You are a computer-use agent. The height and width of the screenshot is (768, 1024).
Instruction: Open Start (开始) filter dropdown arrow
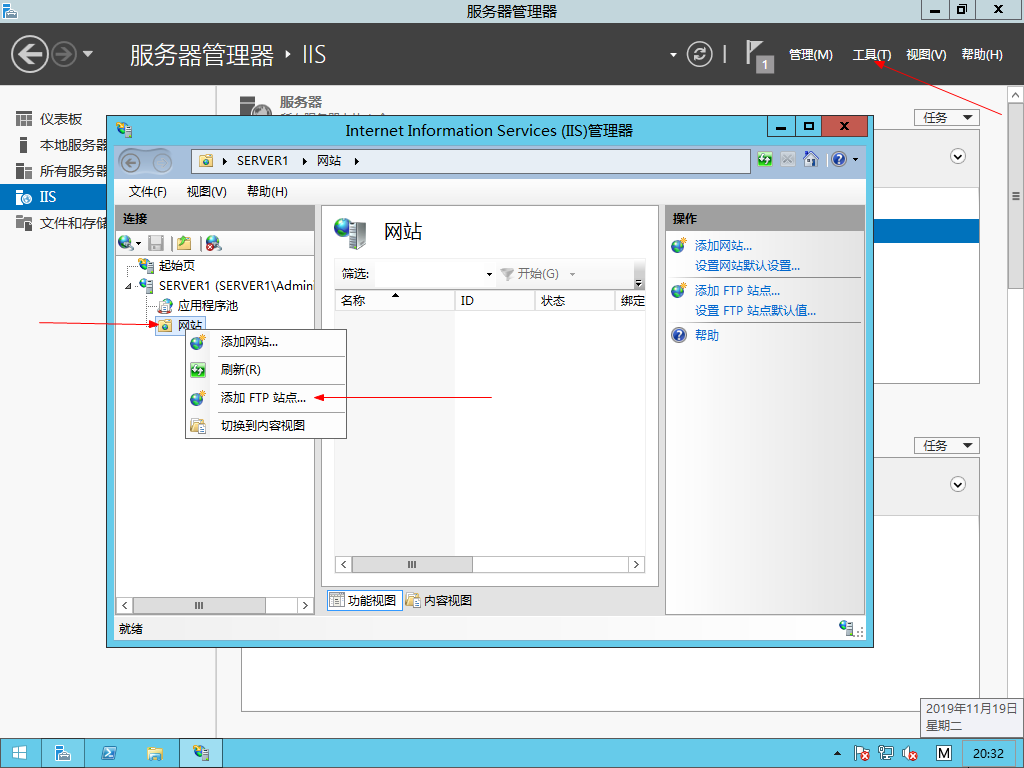tap(572, 274)
